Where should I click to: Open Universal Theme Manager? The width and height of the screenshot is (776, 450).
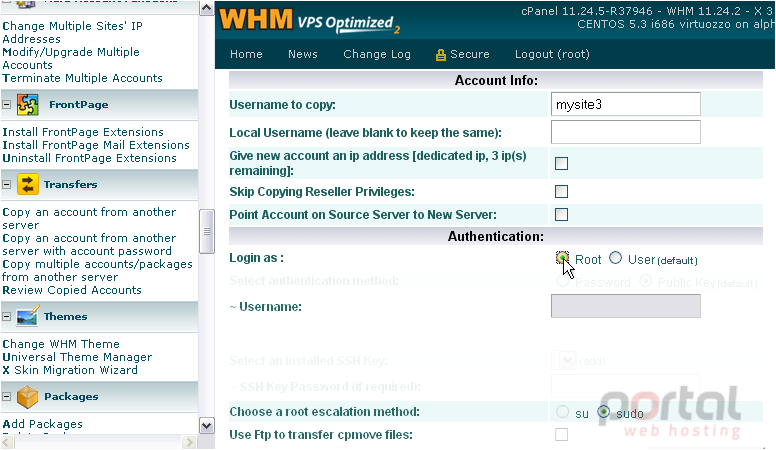pyautogui.click(x=77, y=357)
